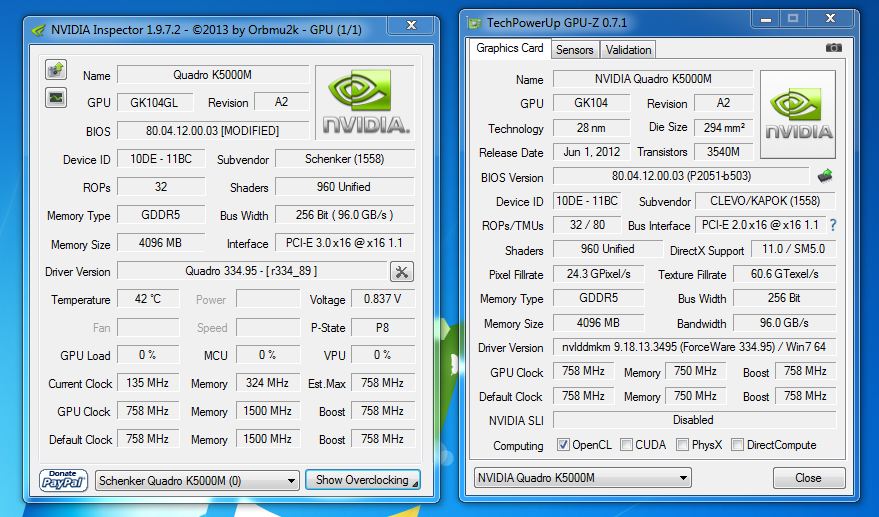Open the sensor monitoring icon in NVIDIA Inspector
This screenshot has height=517, width=879.
pos(55,98)
